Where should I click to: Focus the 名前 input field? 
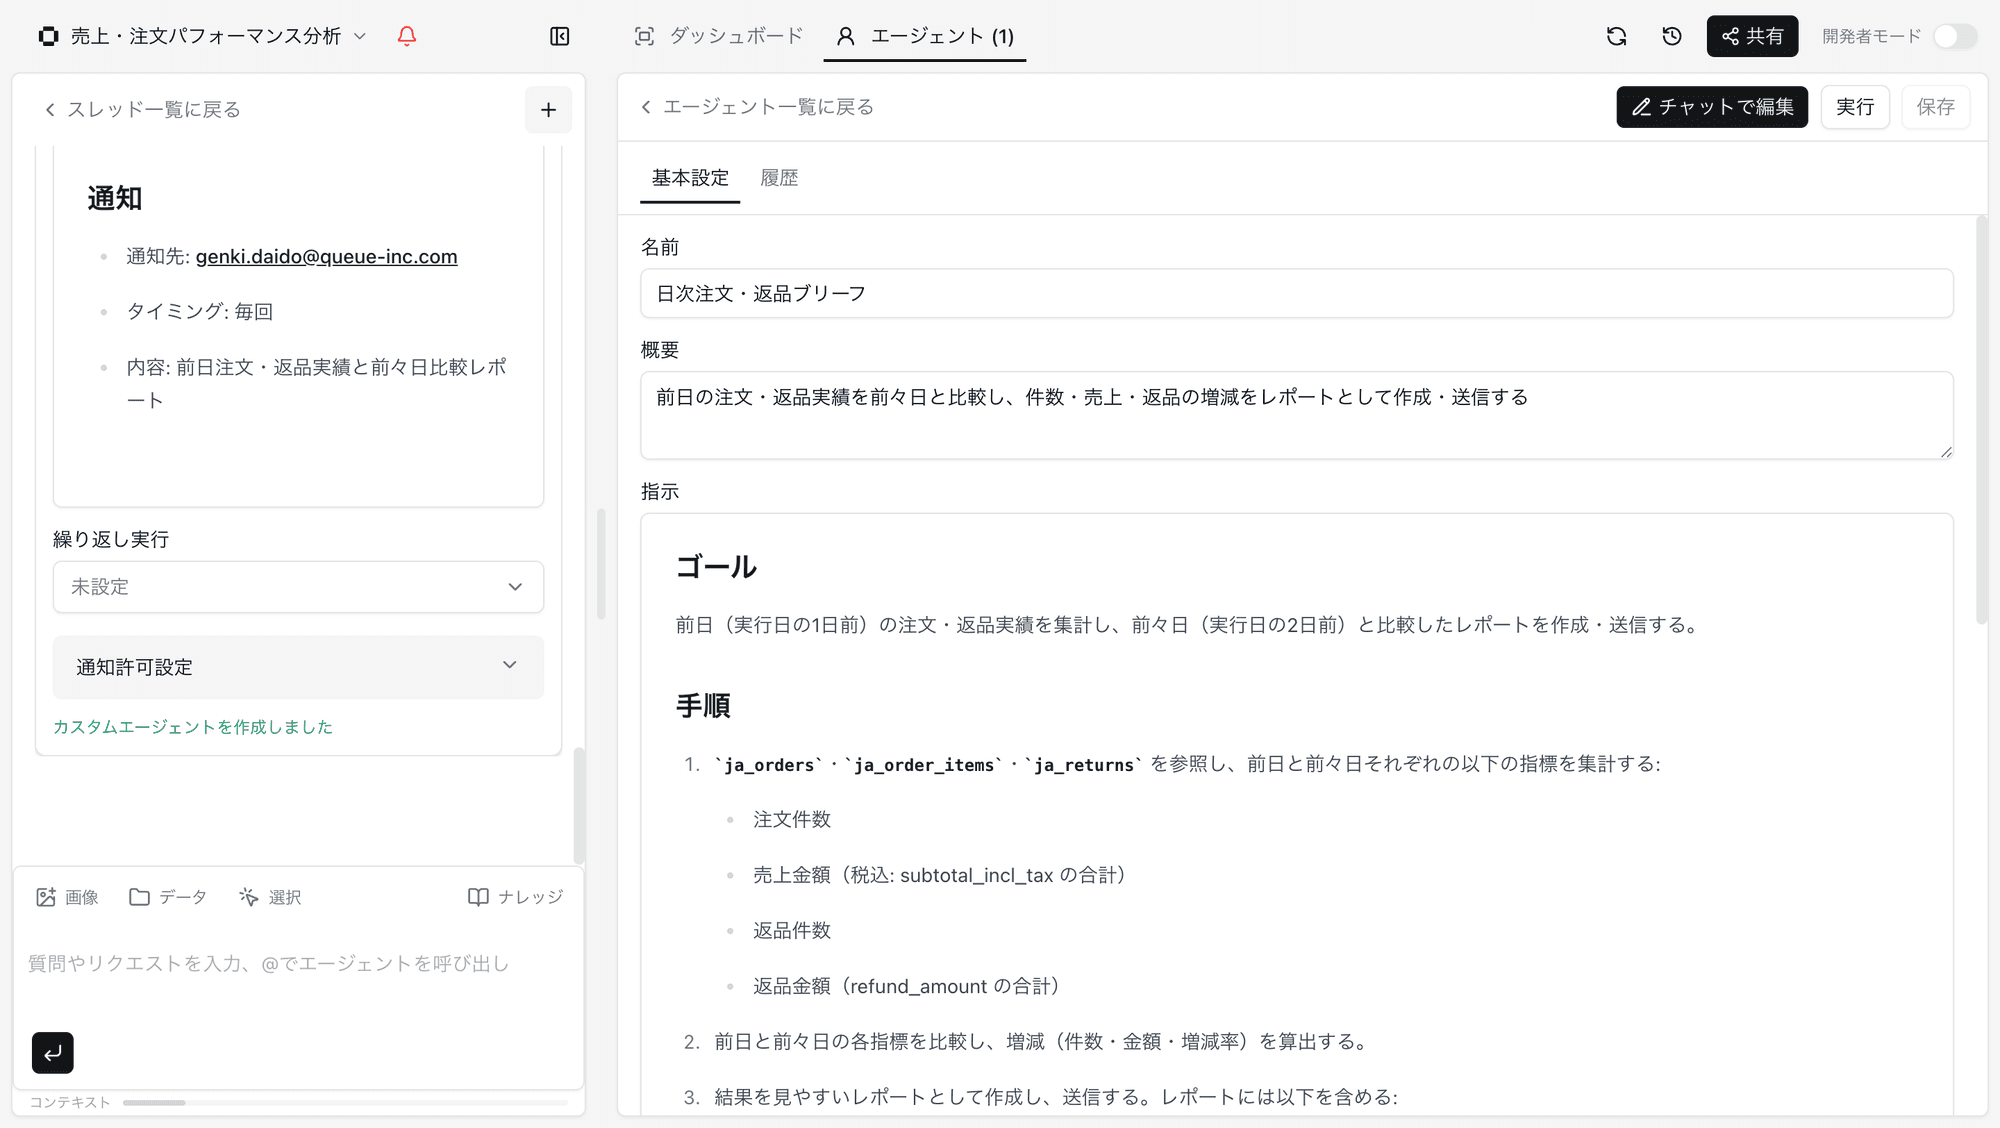point(1296,294)
